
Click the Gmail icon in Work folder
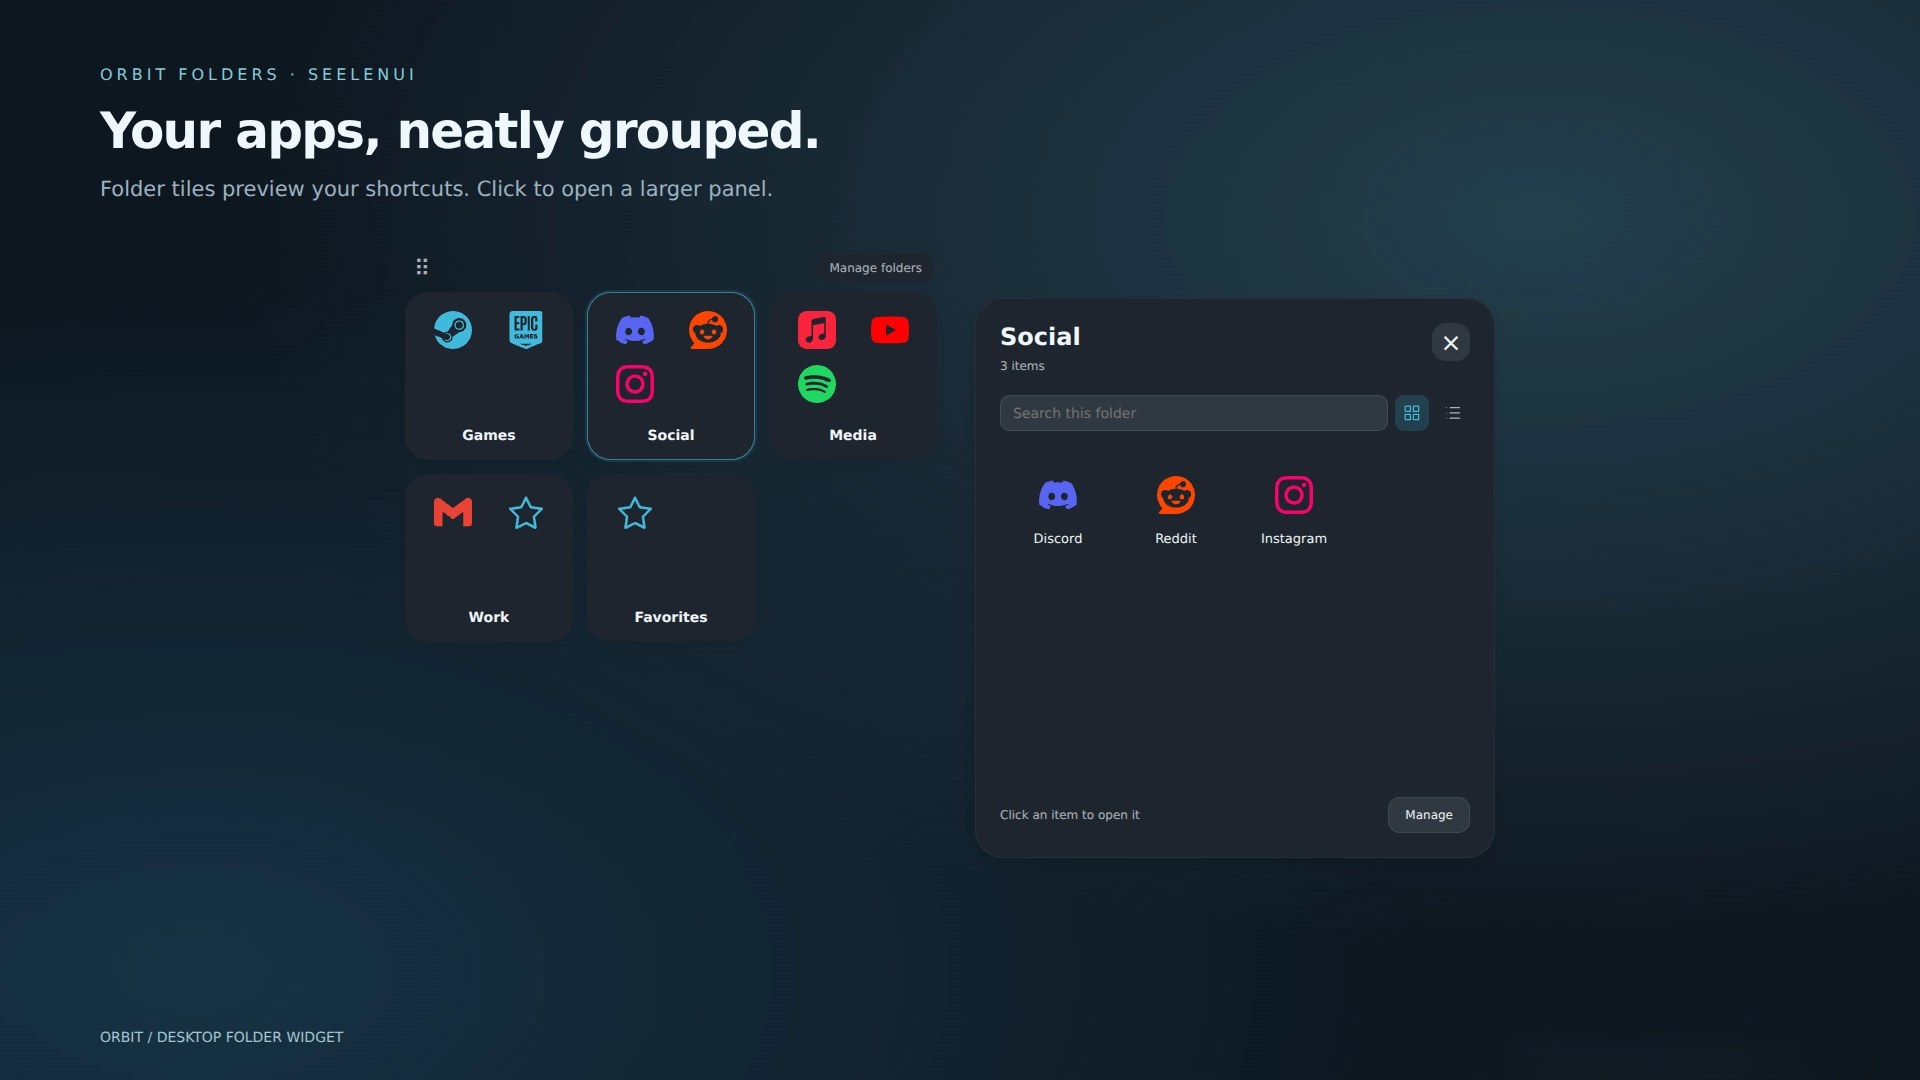point(453,512)
